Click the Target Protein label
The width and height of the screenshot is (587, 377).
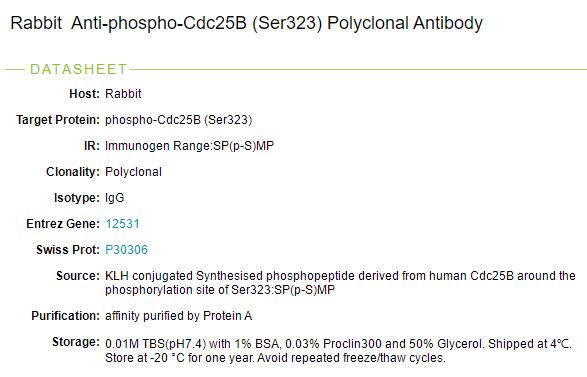tap(58, 120)
